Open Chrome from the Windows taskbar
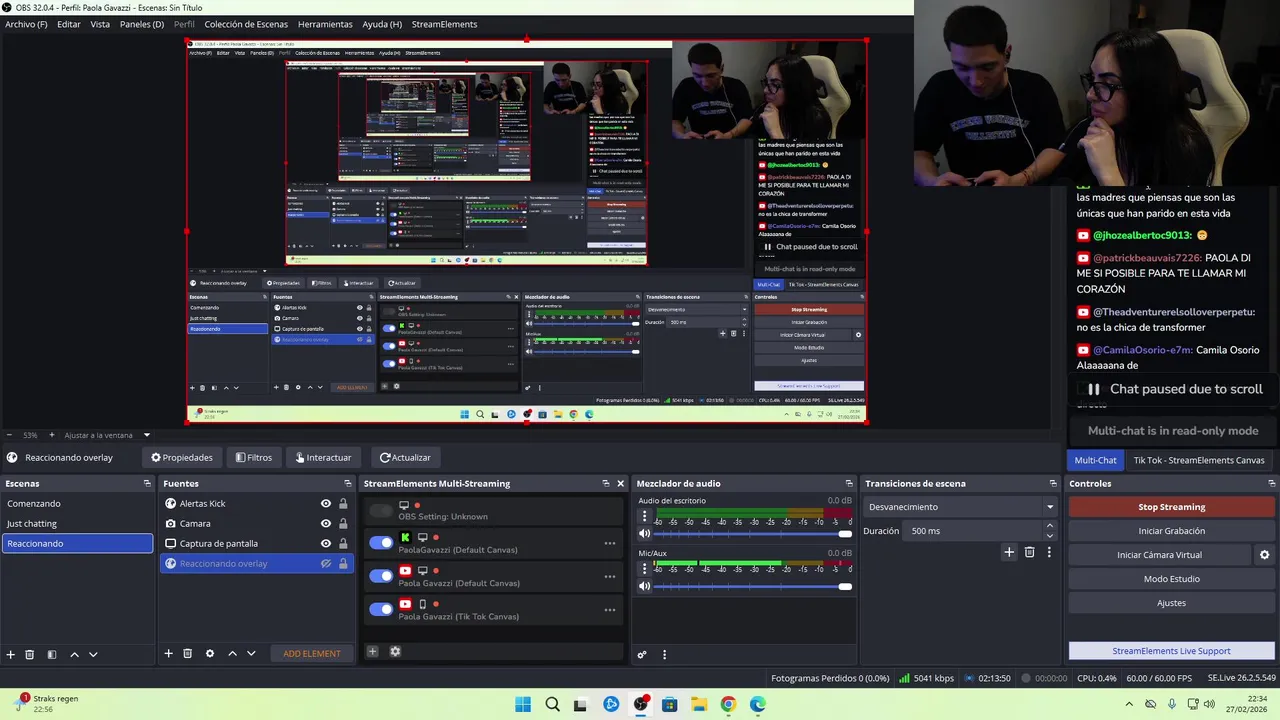This screenshot has height=720, width=1280. (728, 704)
